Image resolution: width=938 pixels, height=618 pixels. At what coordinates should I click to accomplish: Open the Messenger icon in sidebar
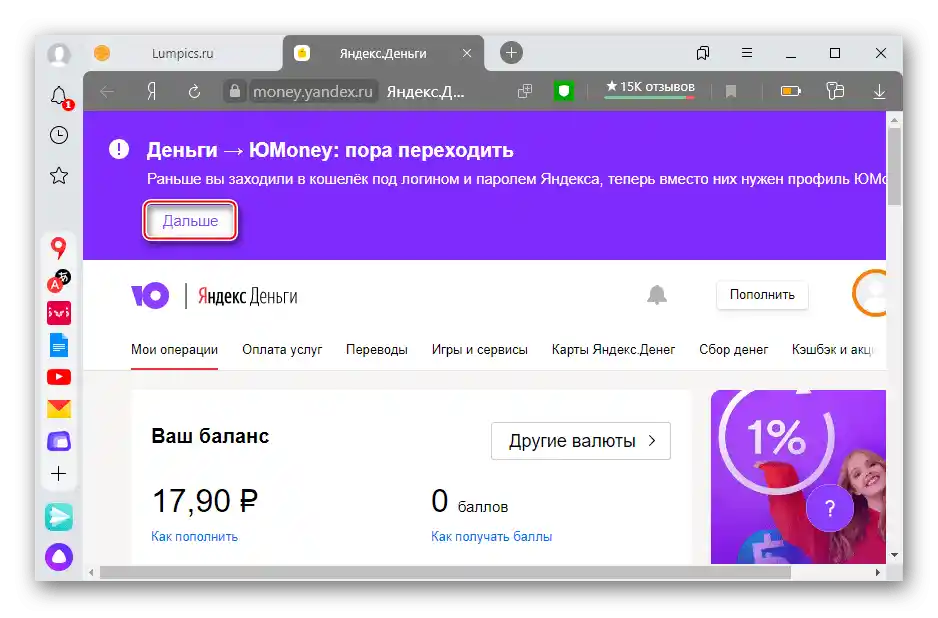59,517
